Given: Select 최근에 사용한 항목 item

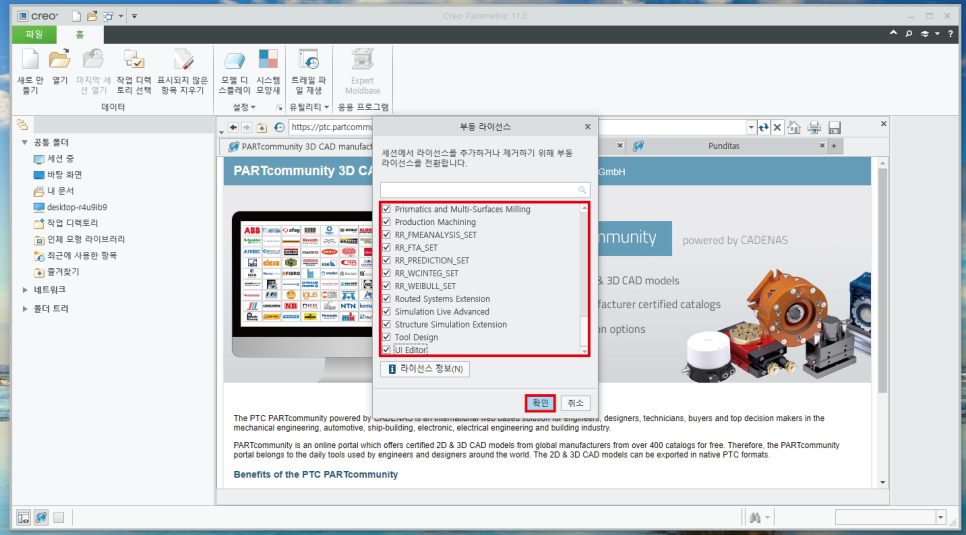Looking at the screenshot, I should 75,255.
